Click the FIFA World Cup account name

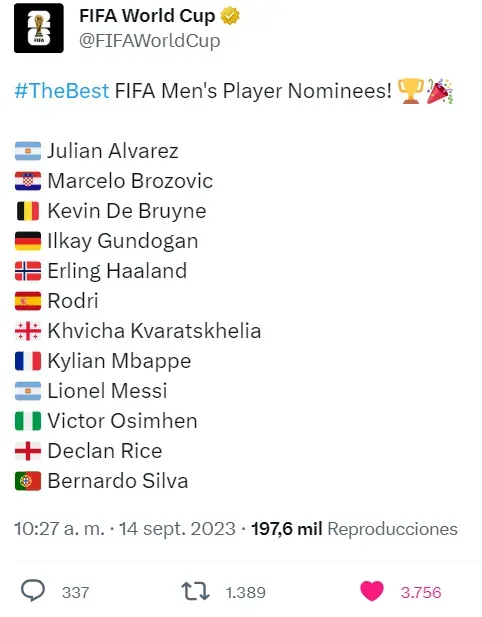(x=147, y=16)
